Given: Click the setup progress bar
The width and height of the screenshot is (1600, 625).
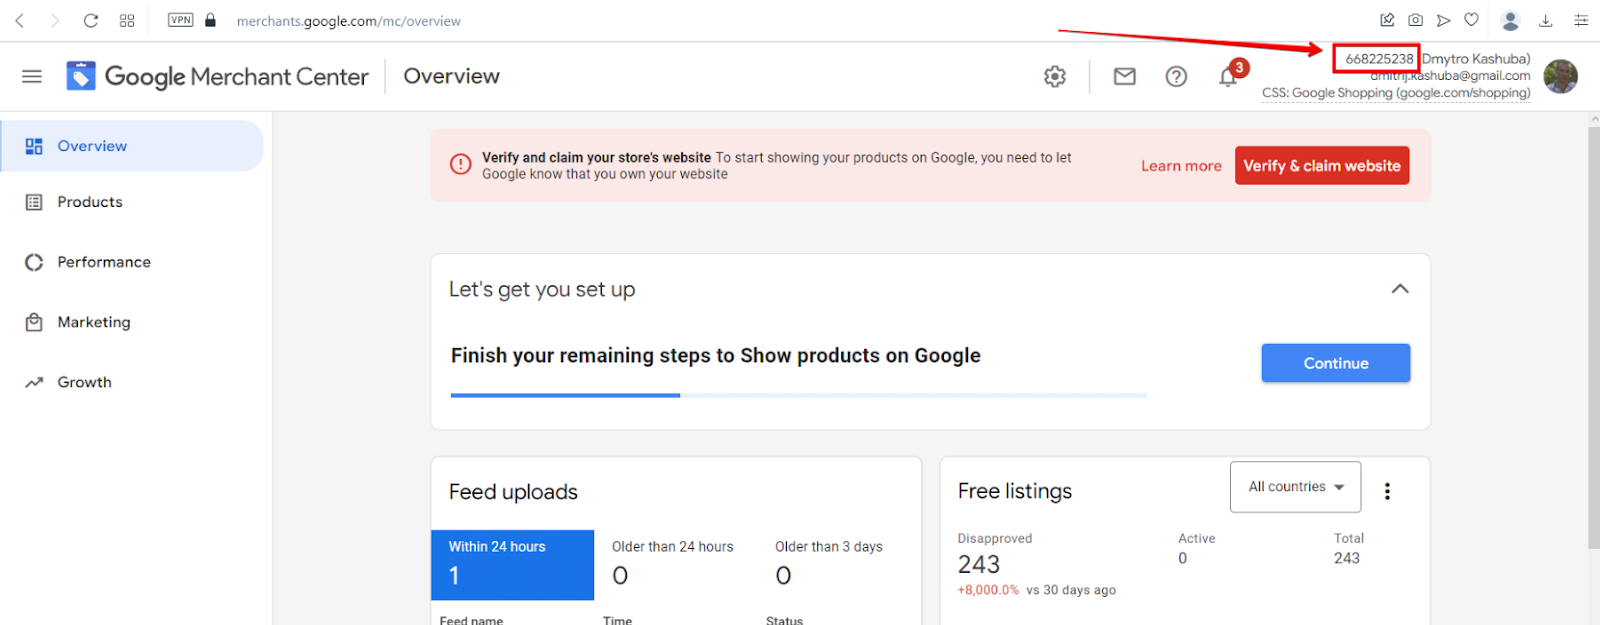Looking at the screenshot, I should click(798, 395).
